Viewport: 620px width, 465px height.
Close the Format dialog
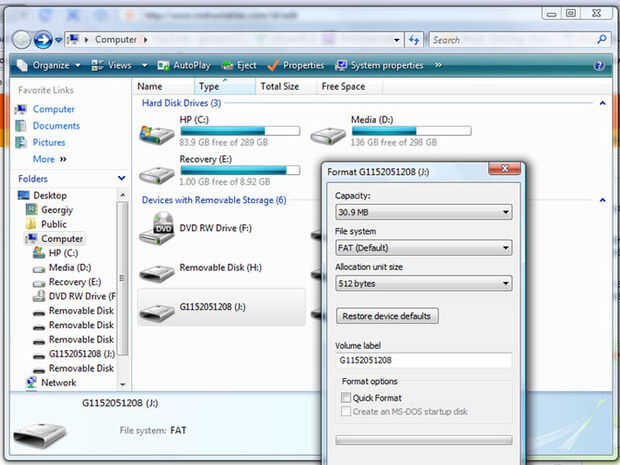505,168
